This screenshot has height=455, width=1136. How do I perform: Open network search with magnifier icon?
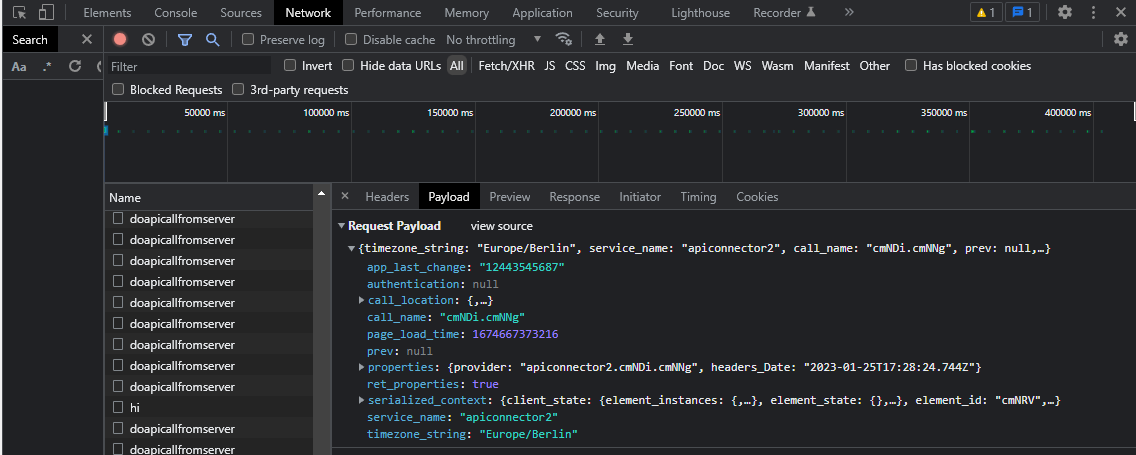[212, 39]
